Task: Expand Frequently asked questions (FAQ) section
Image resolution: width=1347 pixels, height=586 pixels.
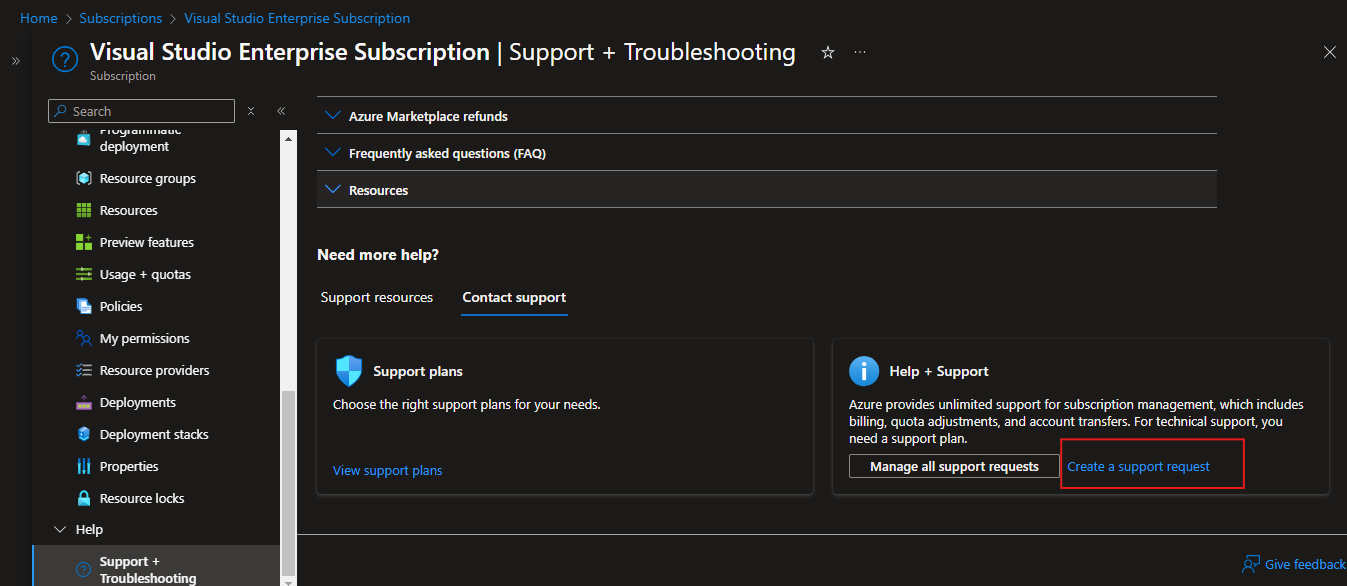Action: 767,153
